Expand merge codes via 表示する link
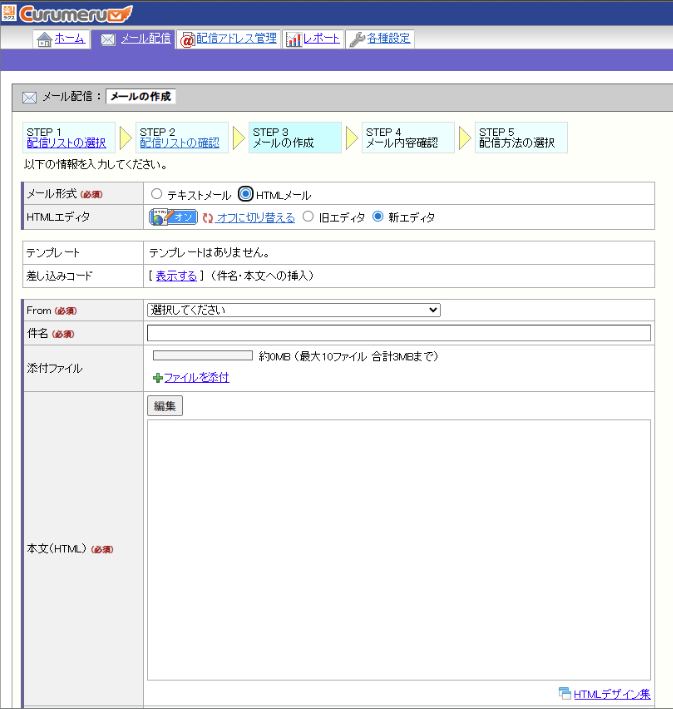 176,275
